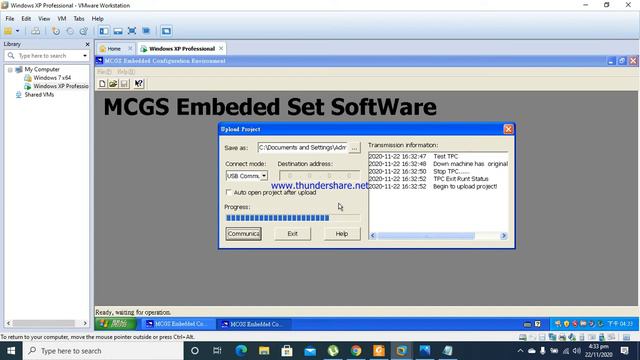
Task: Open Task View on taskbar
Action: pyautogui.click(x=217, y=351)
